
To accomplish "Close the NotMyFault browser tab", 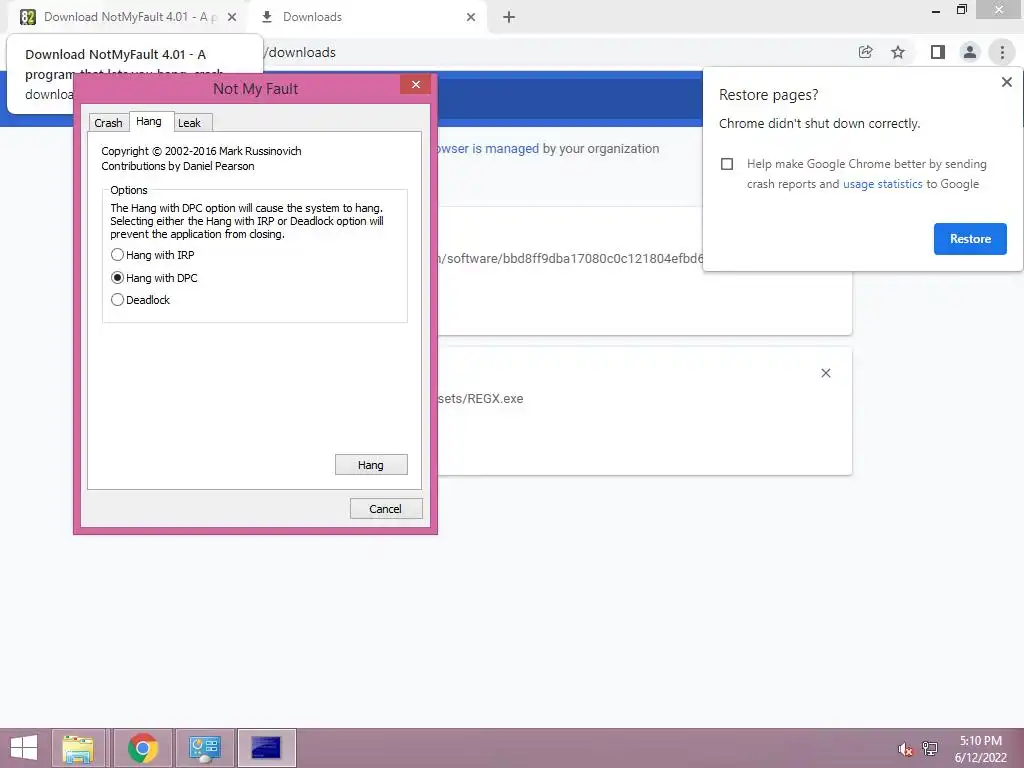I will [232, 18].
